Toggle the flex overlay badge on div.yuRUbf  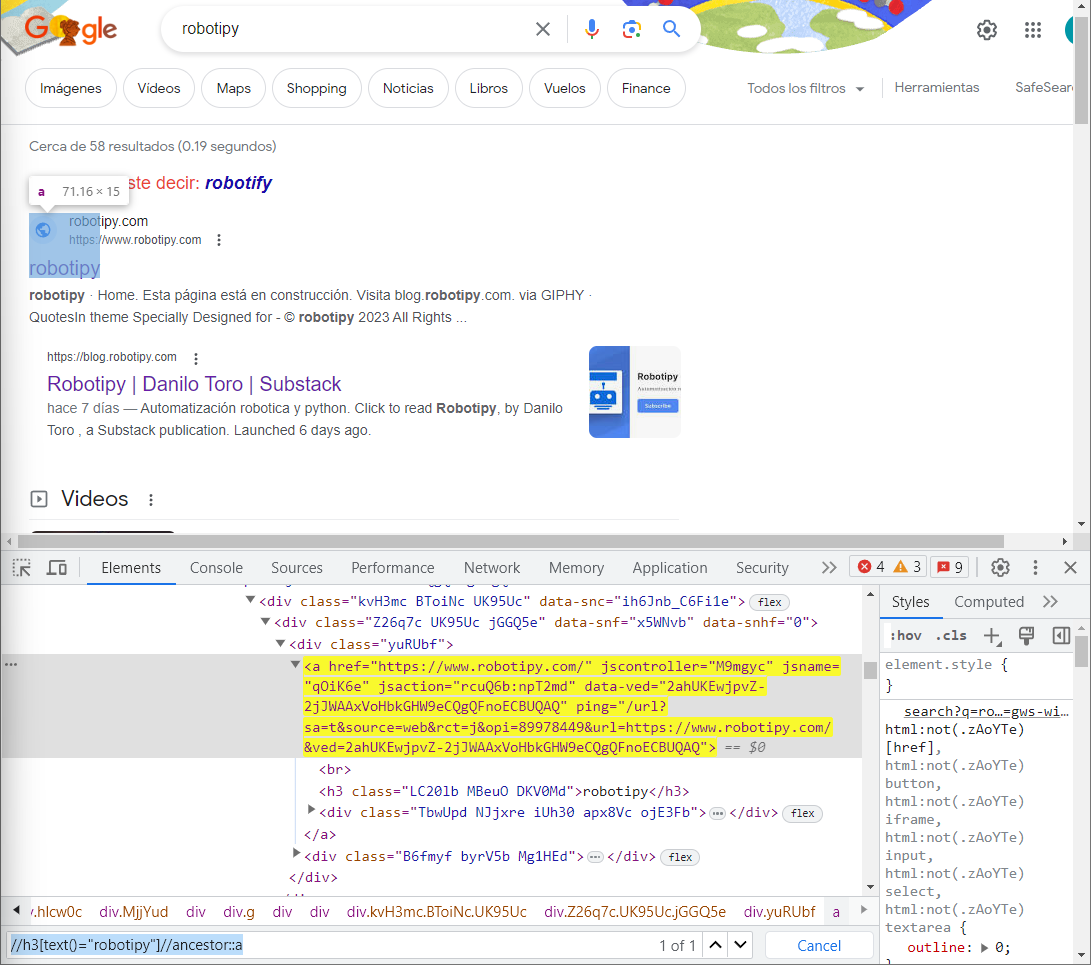coord(802,813)
